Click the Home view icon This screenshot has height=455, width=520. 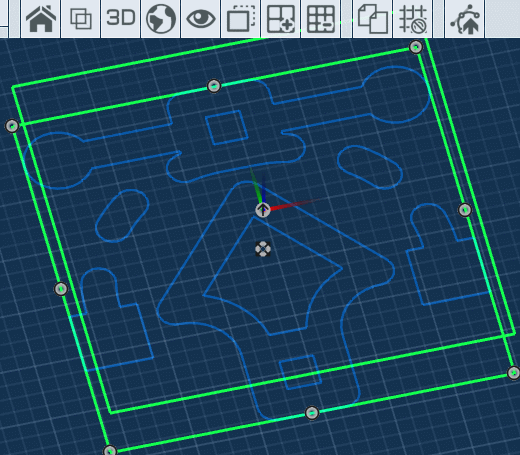tap(41, 19)
